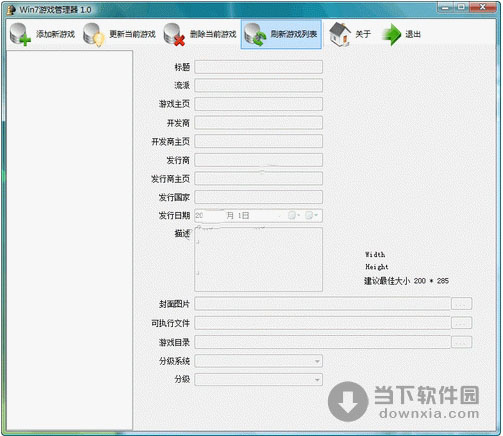503x436 pixels.
Task: Minimize the Win7游戏管理器 window
Action: pos(446,7)
